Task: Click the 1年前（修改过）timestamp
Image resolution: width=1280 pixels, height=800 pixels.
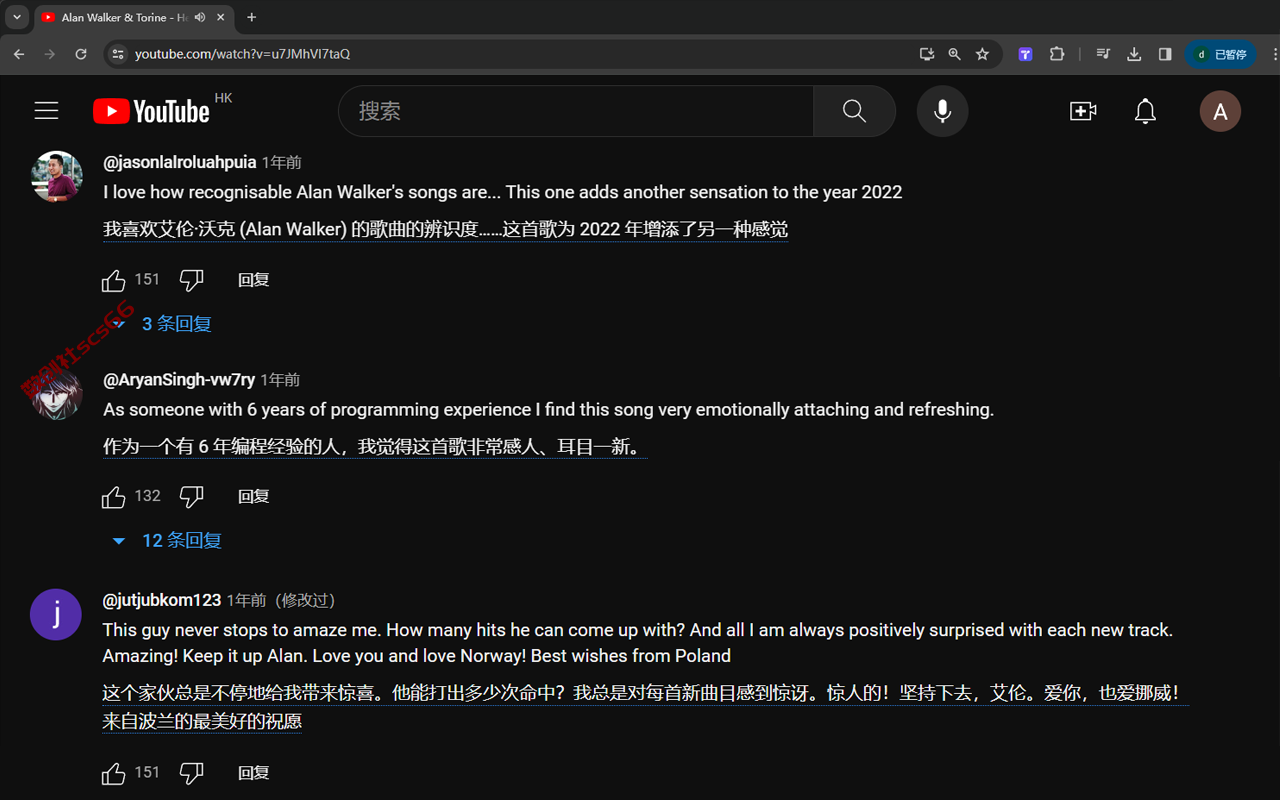Action: 284,600
